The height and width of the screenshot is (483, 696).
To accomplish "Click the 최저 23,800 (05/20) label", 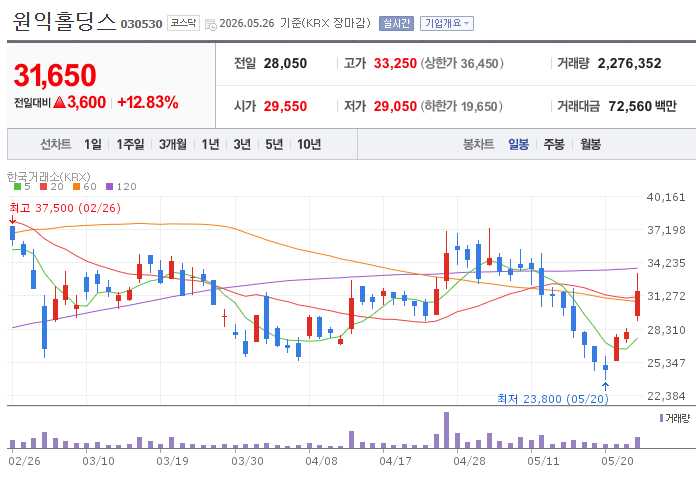I will point(553,399).
